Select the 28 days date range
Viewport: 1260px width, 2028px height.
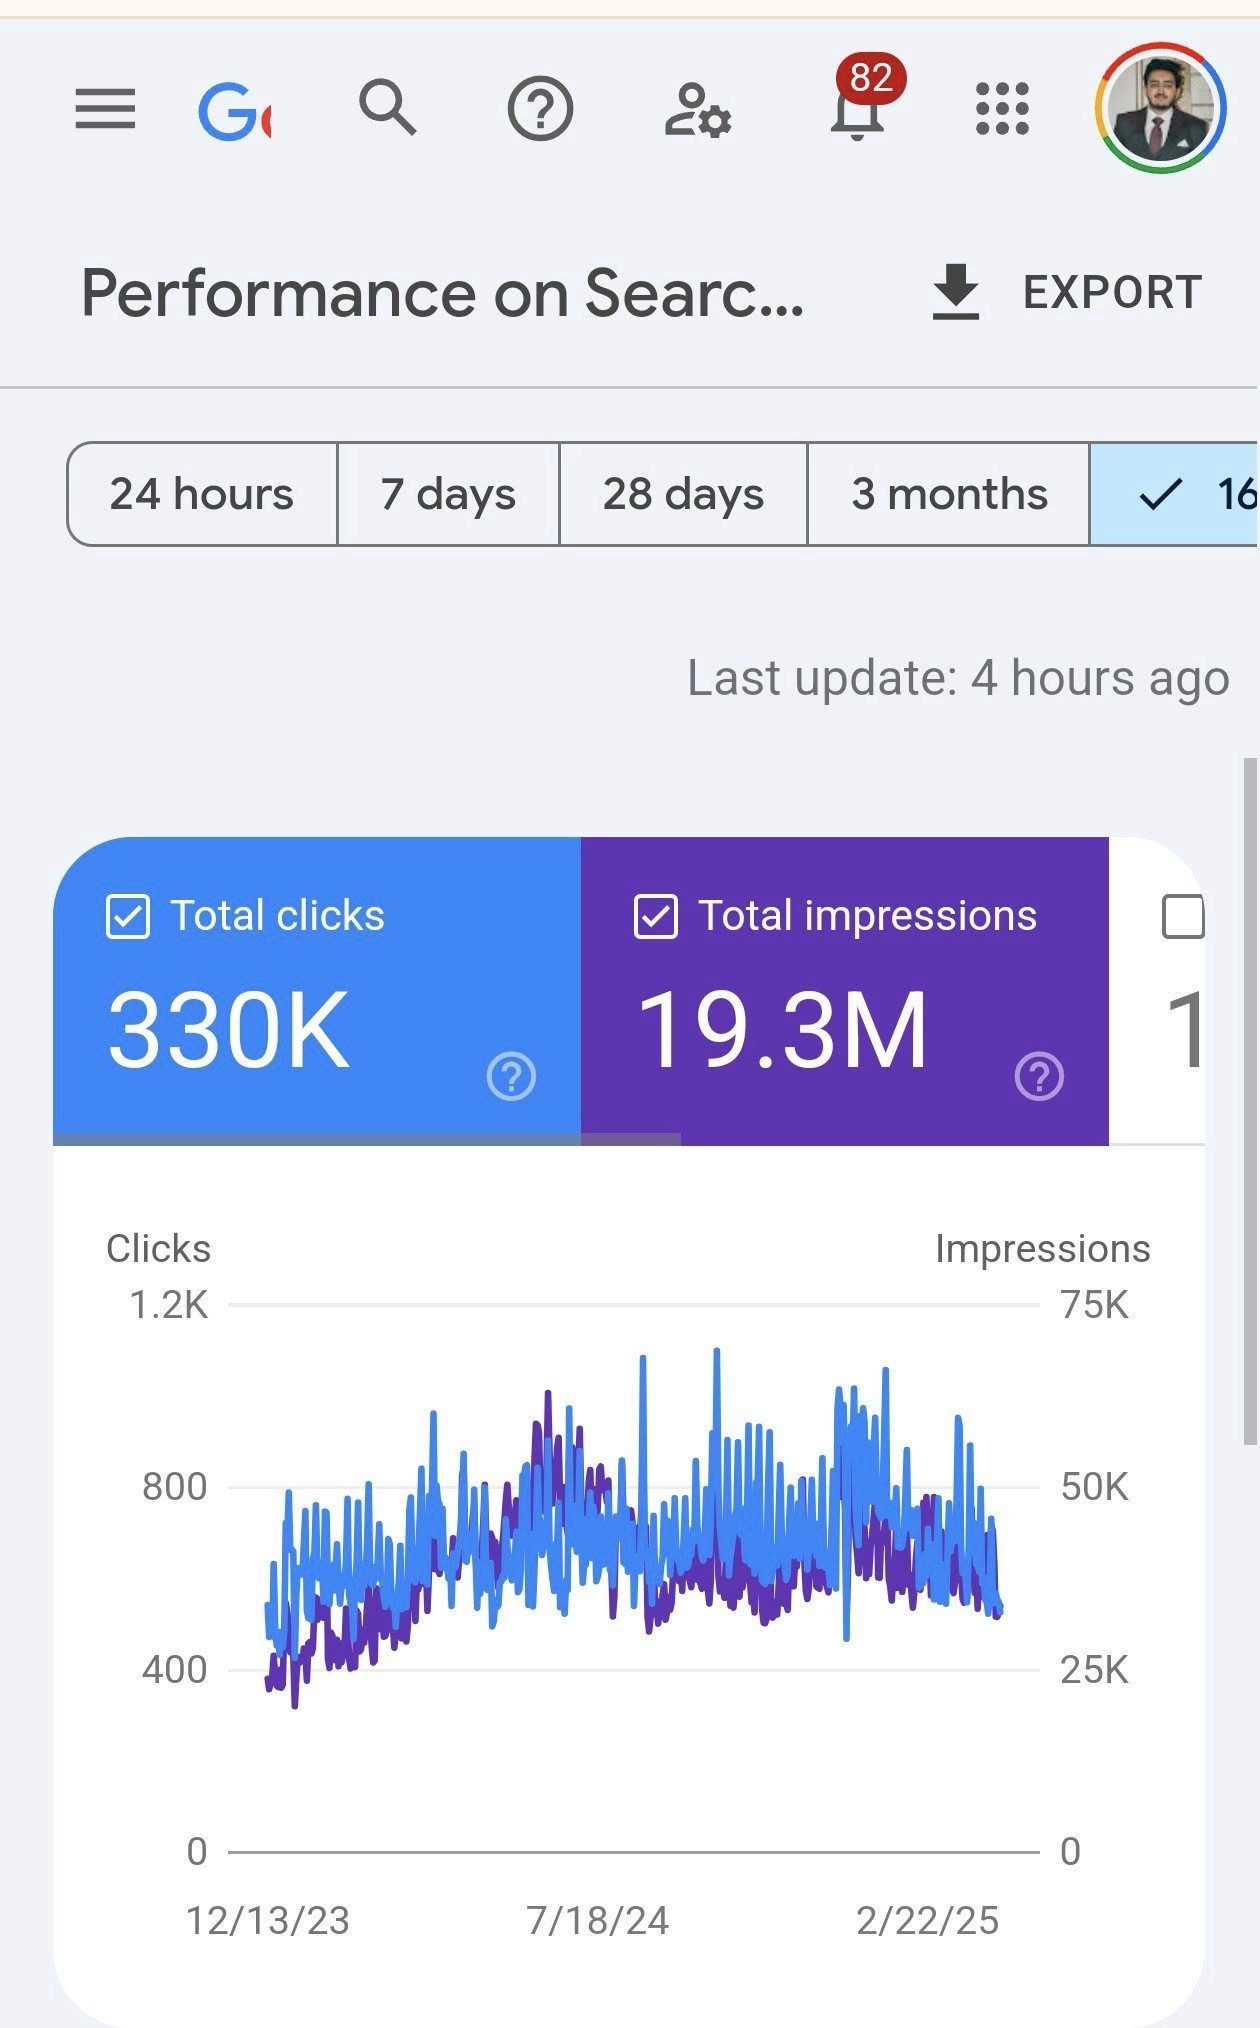pos(683,494)
